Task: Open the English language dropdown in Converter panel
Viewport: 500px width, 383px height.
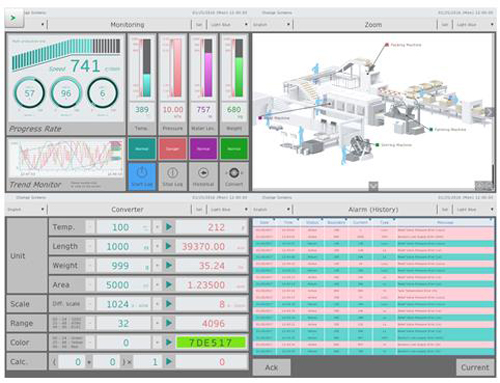Action: 26,210
